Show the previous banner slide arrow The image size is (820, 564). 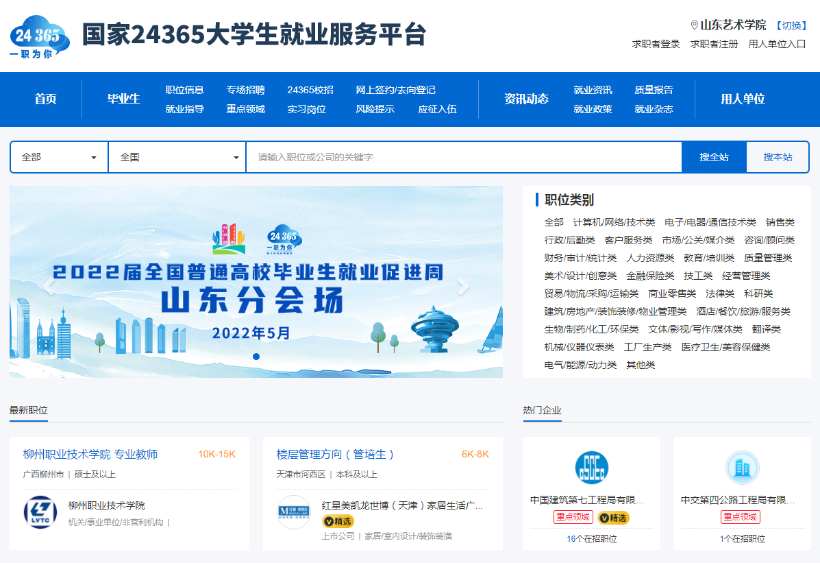(x=49, y=286)
